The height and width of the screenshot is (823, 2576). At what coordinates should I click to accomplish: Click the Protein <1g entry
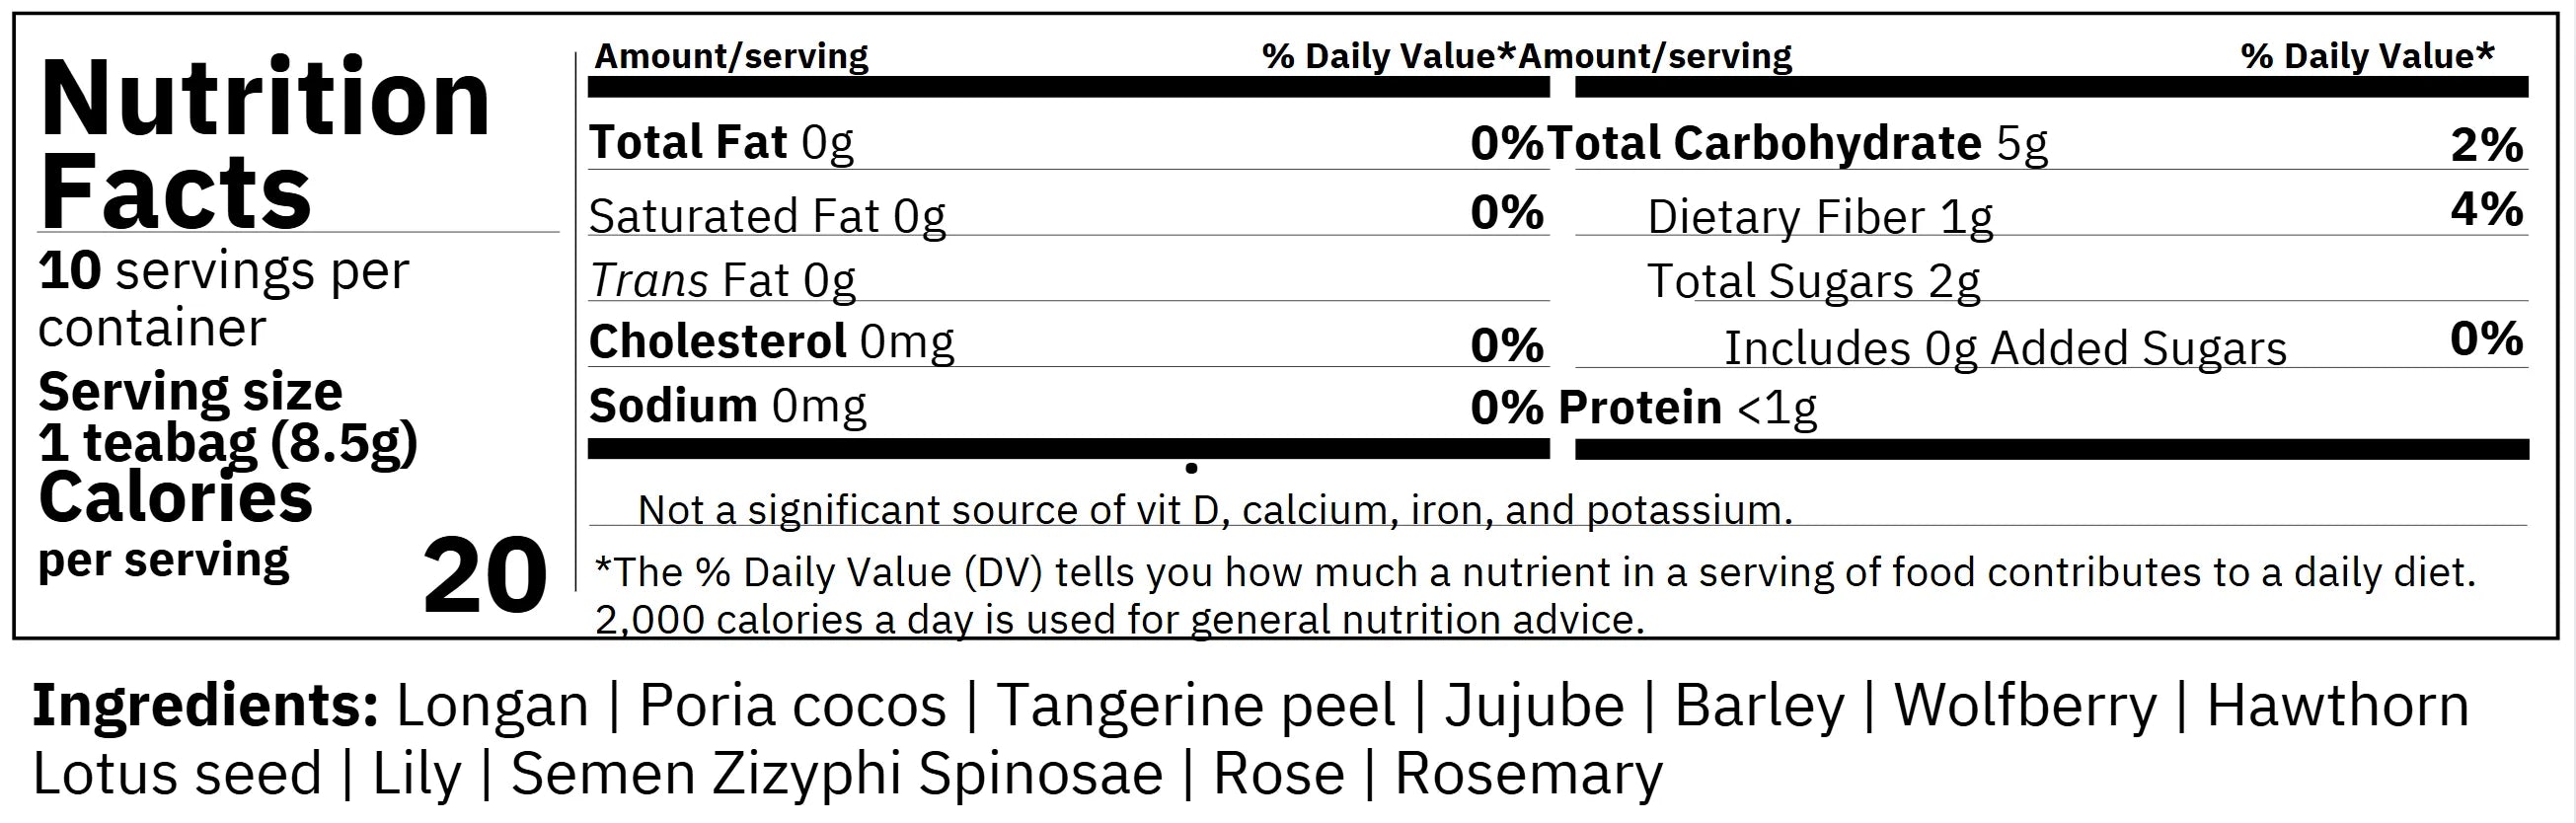[1687, 407]
